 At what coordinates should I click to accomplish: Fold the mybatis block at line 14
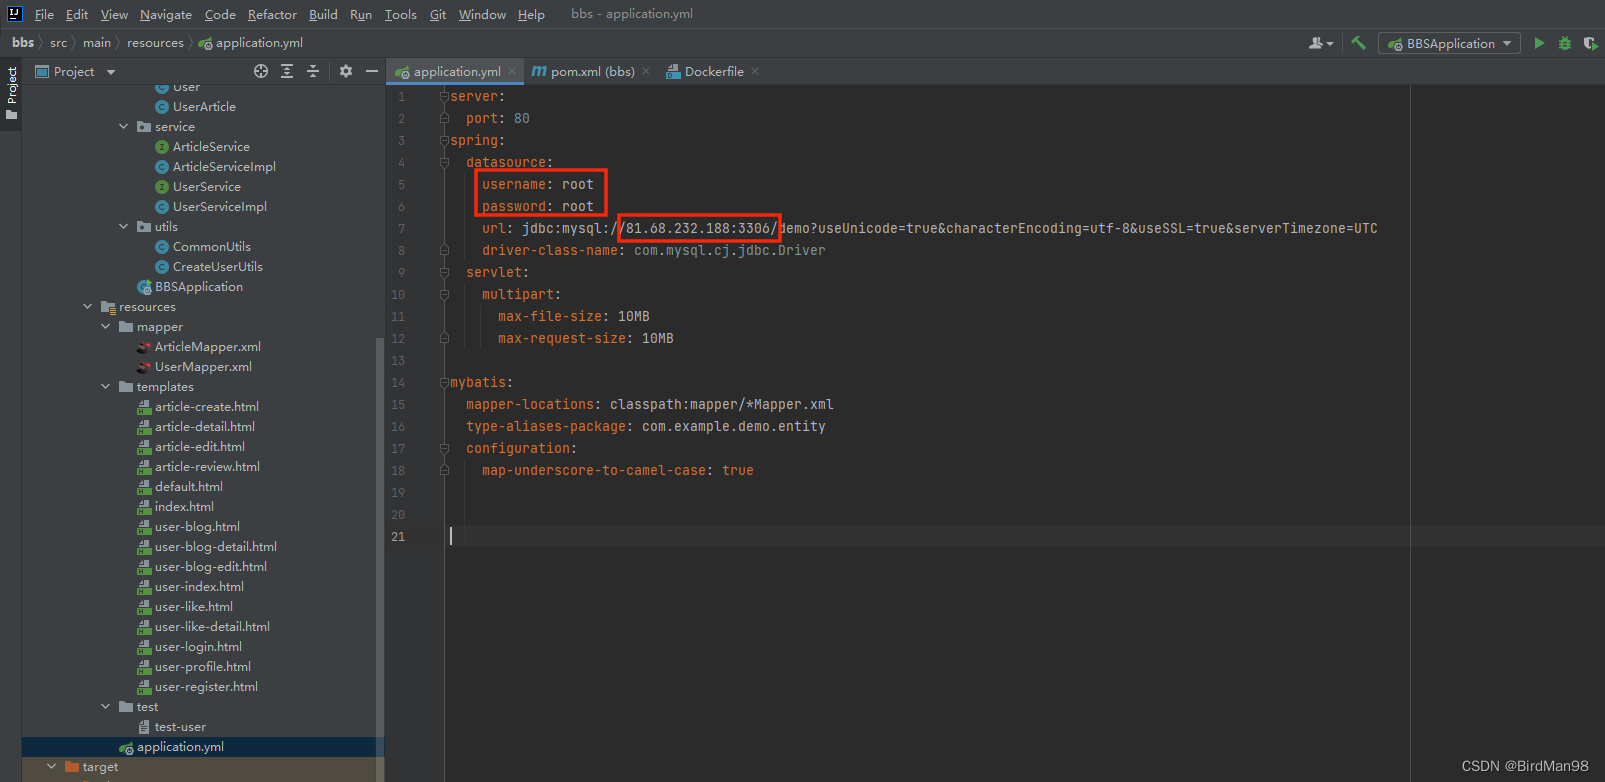coord(444,382)
